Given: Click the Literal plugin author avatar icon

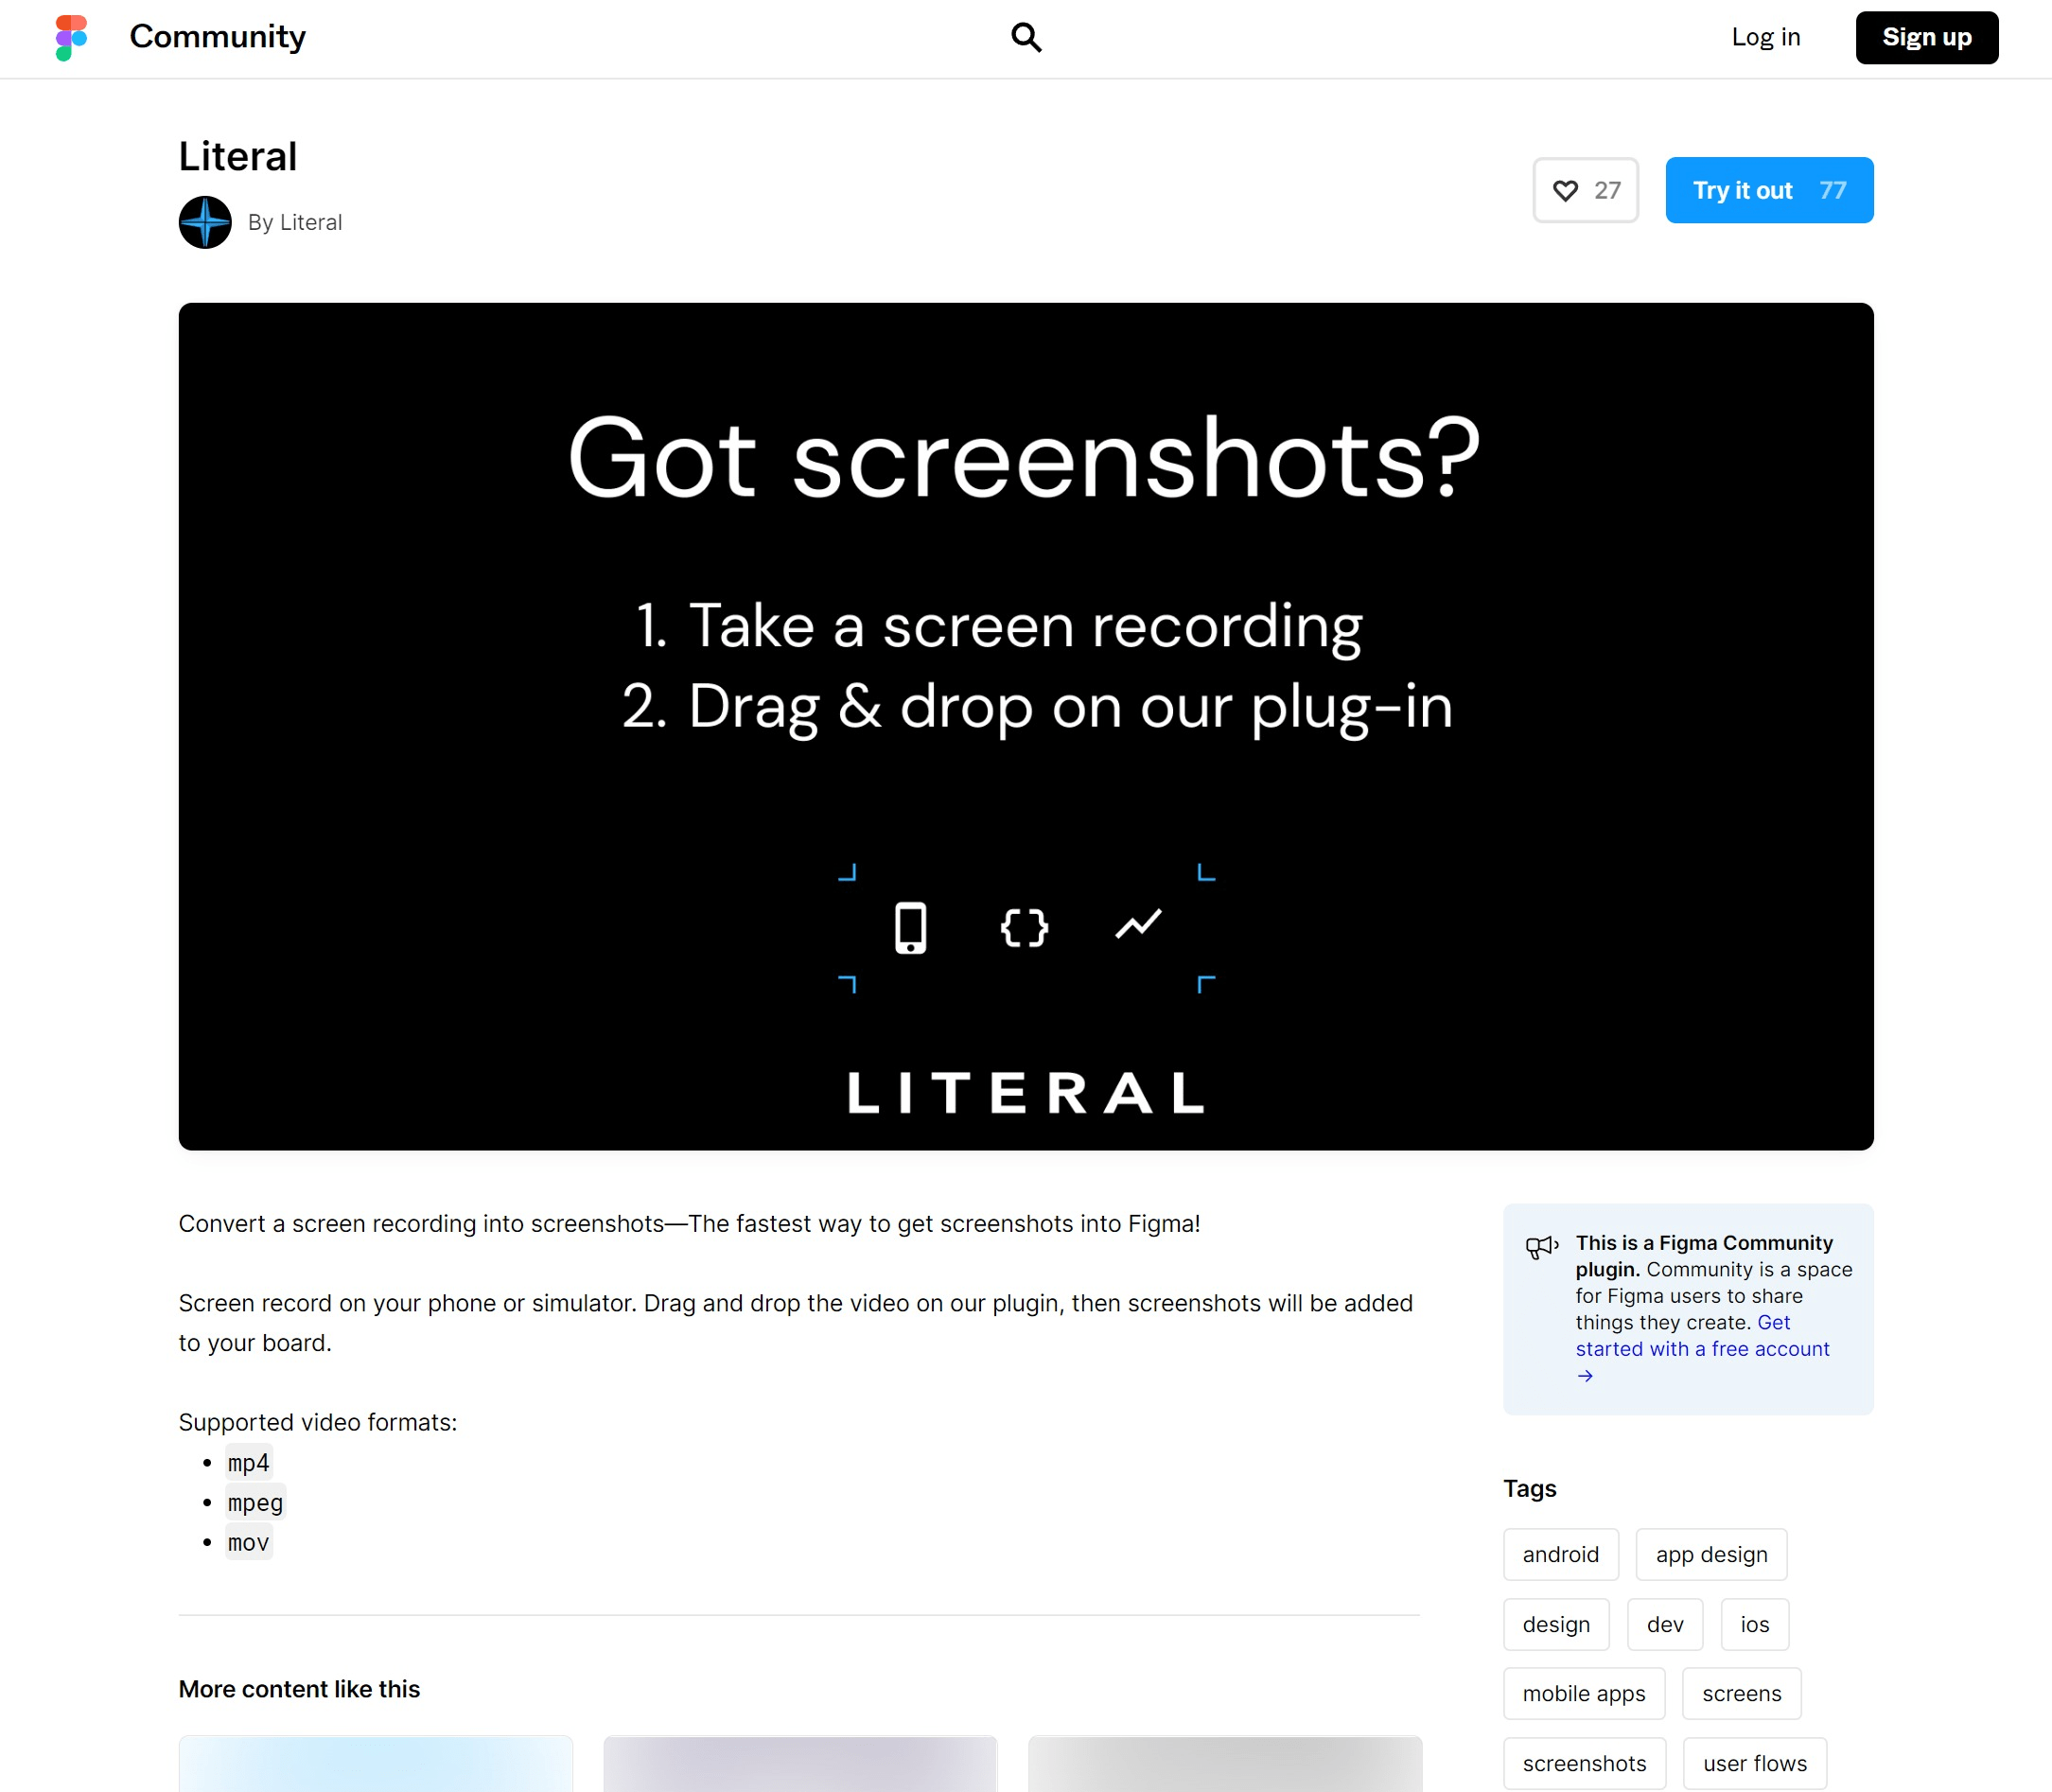Looking at the screenshot, I should pos(206,221).
